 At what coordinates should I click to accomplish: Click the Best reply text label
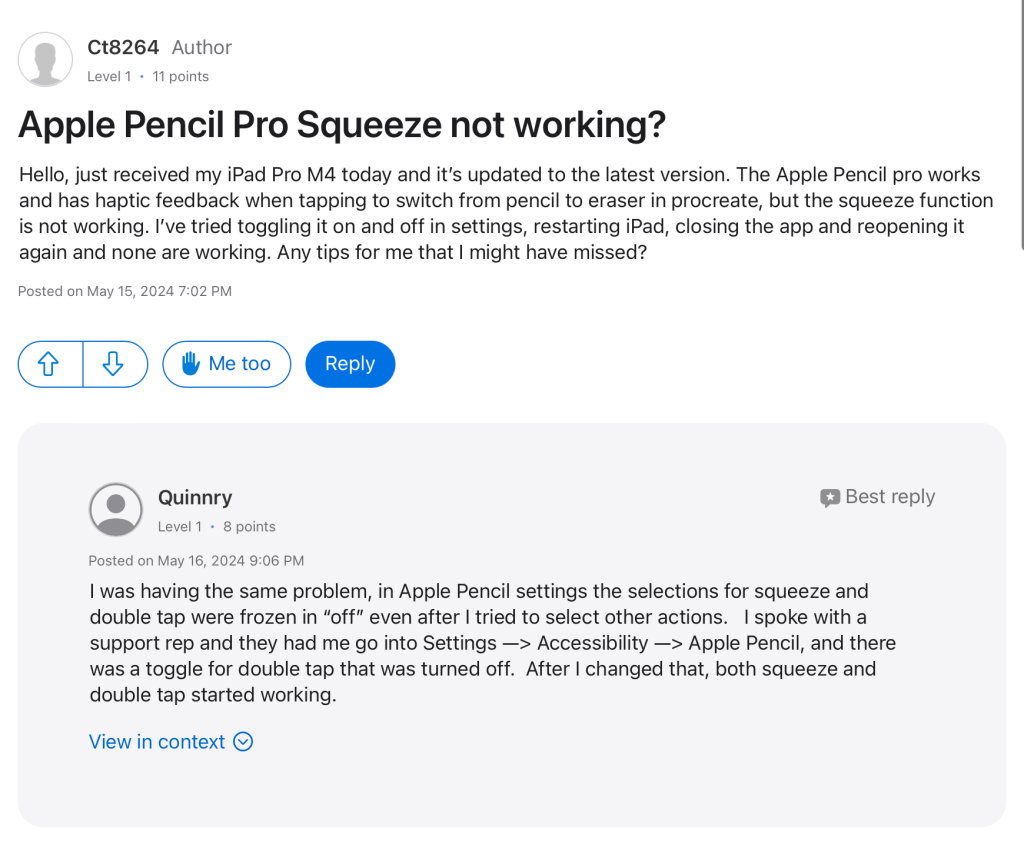(890, 497)
